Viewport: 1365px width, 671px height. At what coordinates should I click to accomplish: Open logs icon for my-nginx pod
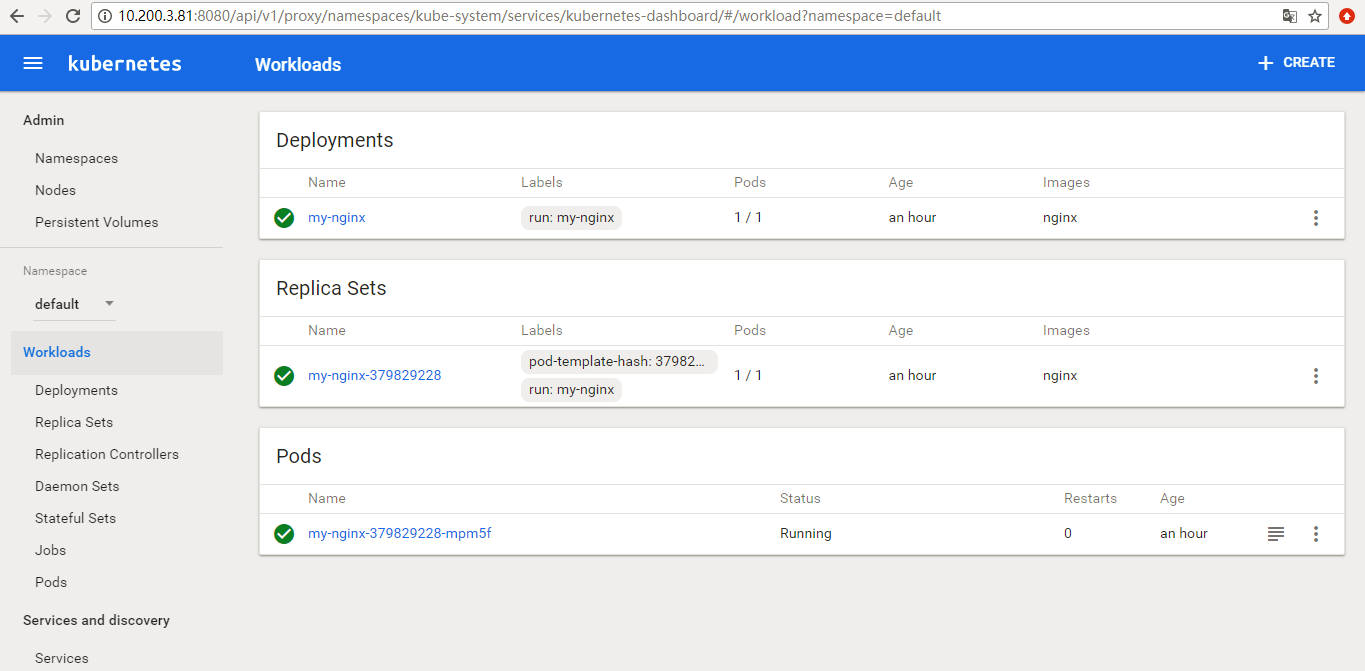click(x=1275, y=534)
